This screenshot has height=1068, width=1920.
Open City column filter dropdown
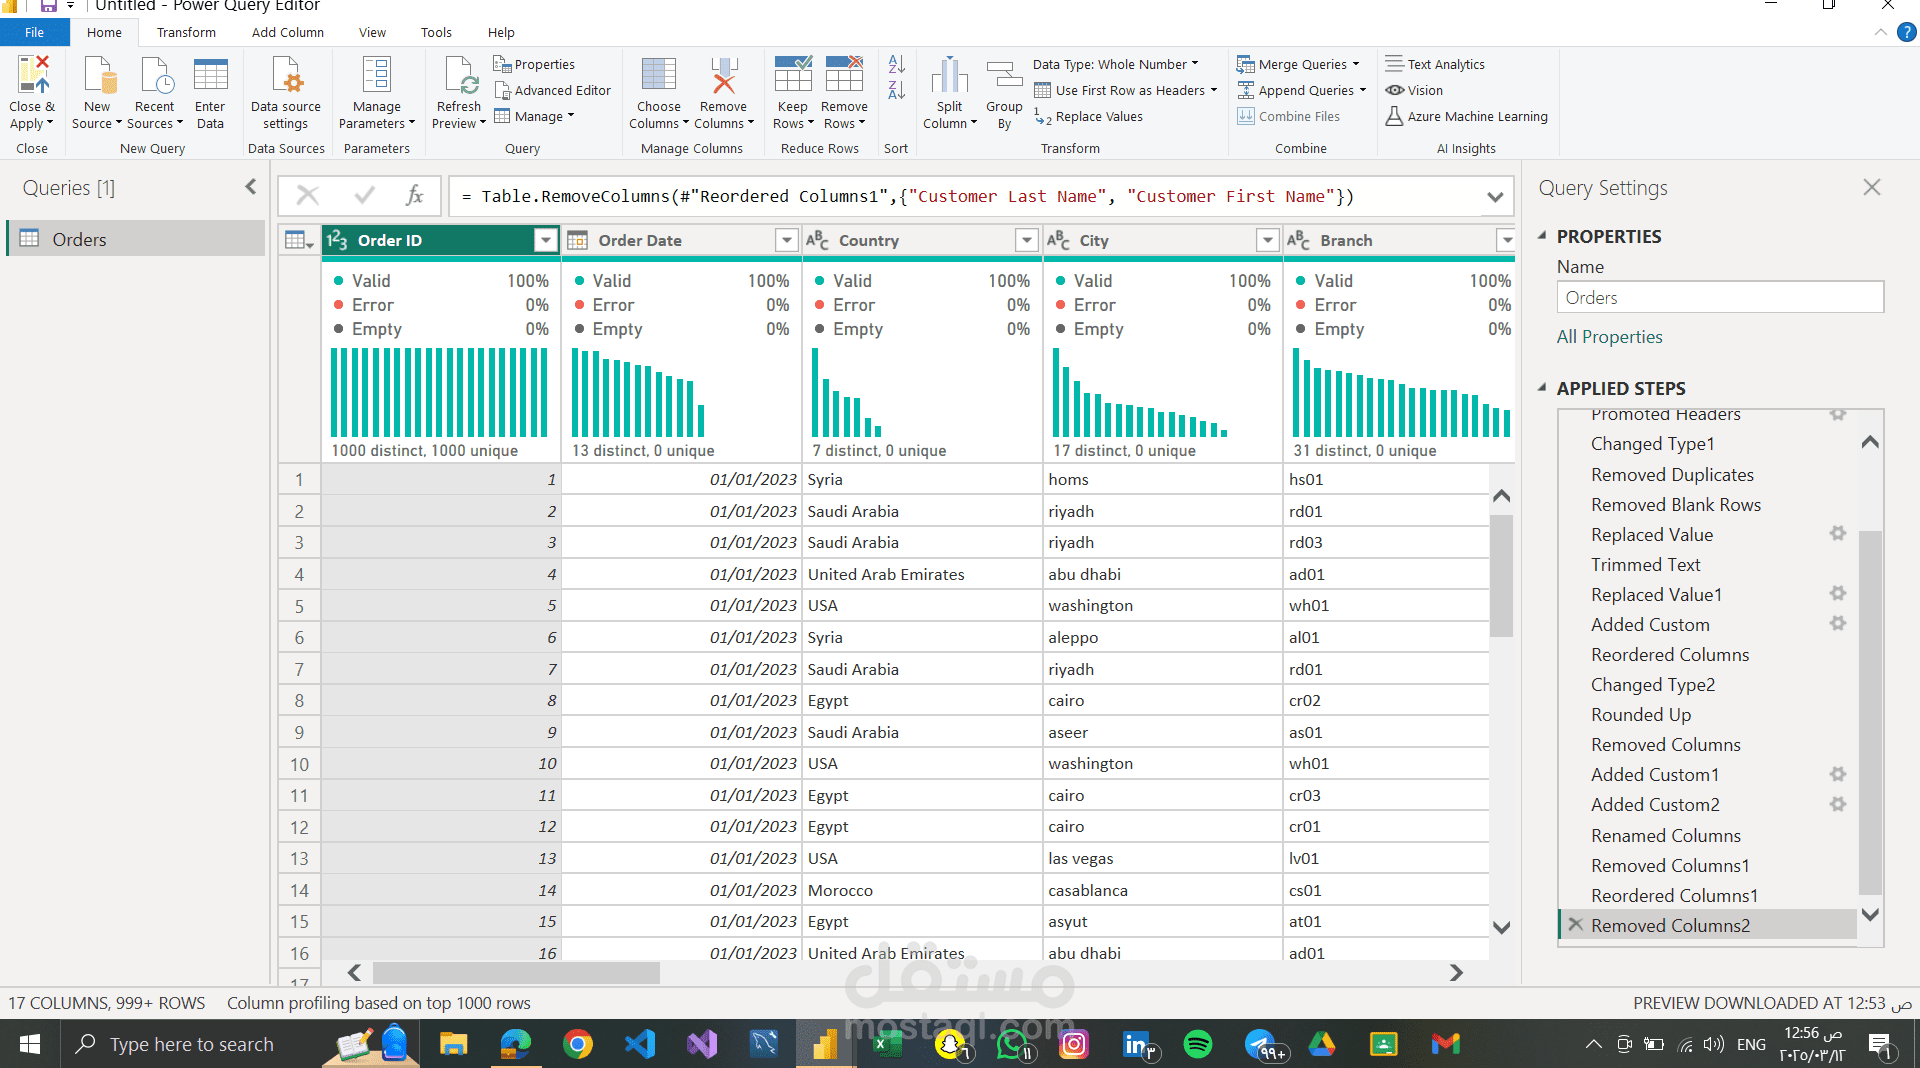coord(1267,240)
